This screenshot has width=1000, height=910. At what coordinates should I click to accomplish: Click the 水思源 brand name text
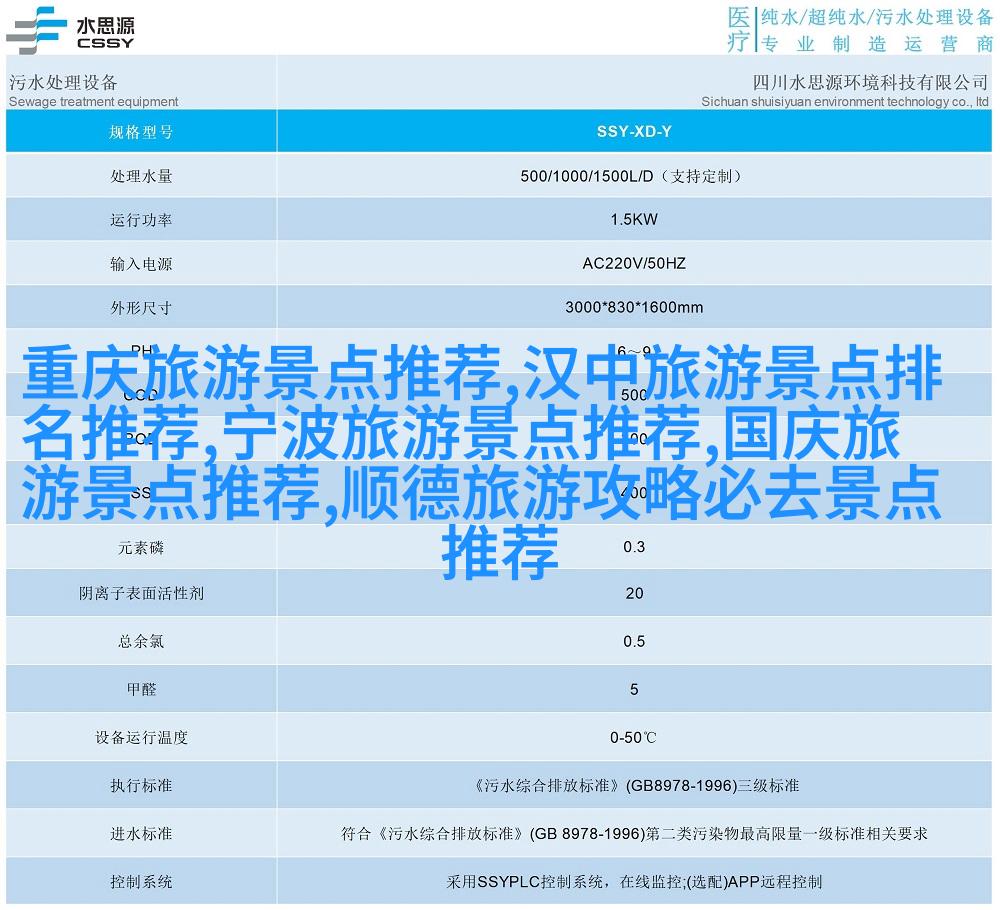[105, 26]
